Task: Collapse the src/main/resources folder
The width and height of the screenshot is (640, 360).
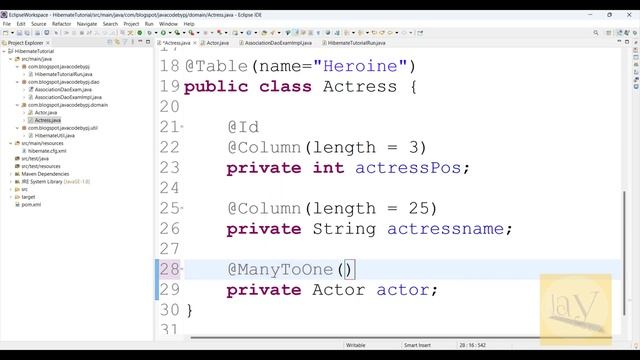Action: point(11,143)
